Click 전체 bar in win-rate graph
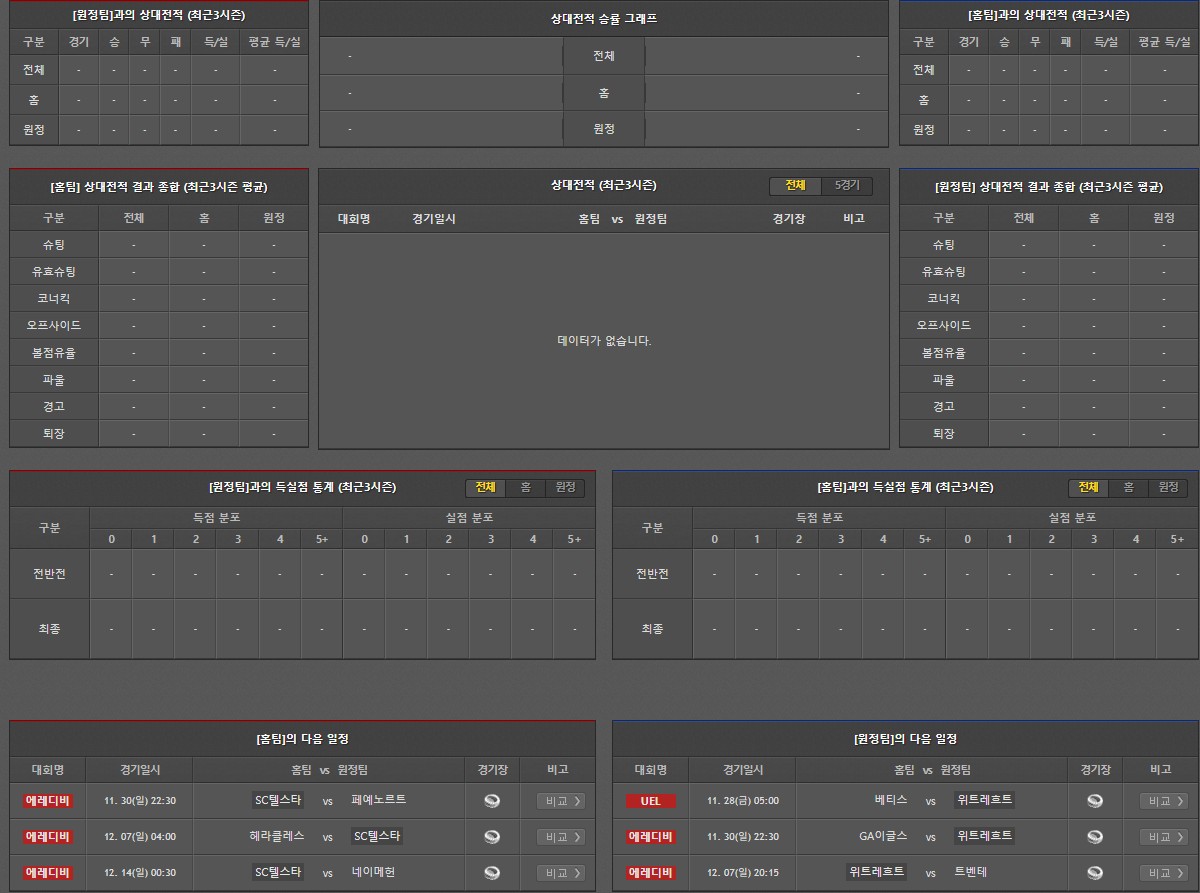The image size is (1200, 893). point(603,56)
